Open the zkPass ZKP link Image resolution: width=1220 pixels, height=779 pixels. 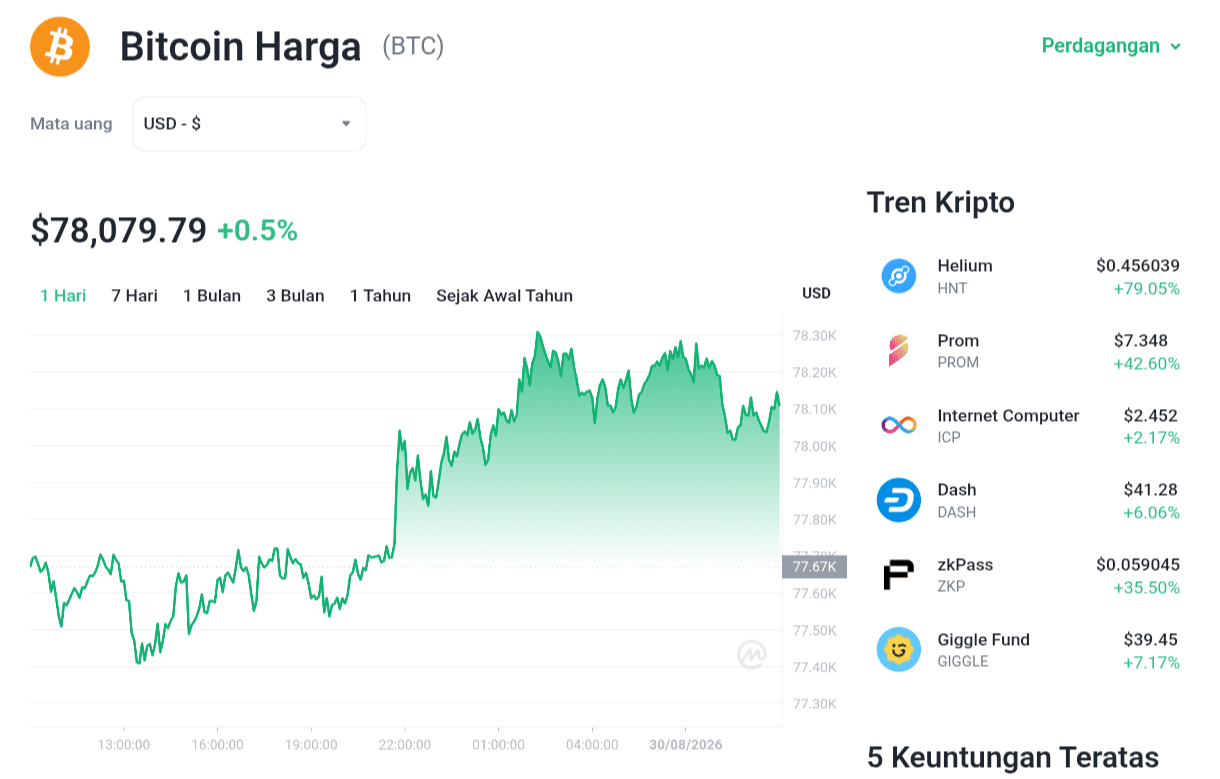pos(1030,575)
